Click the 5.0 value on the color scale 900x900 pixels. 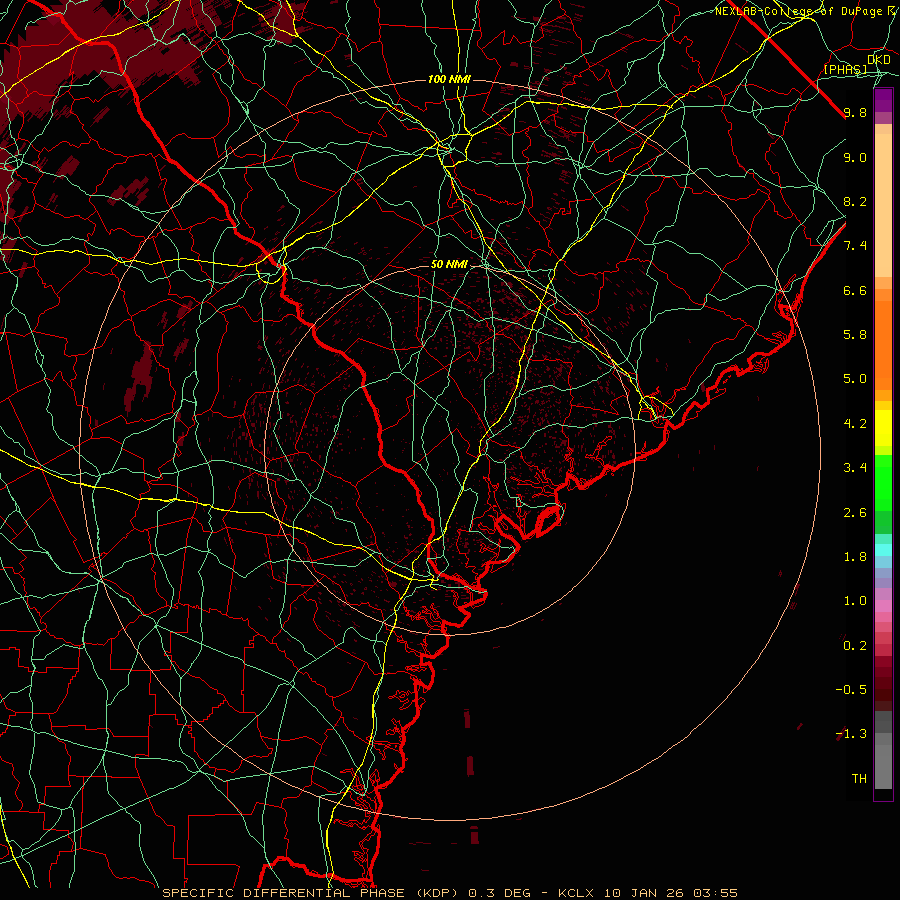point(855,379)
